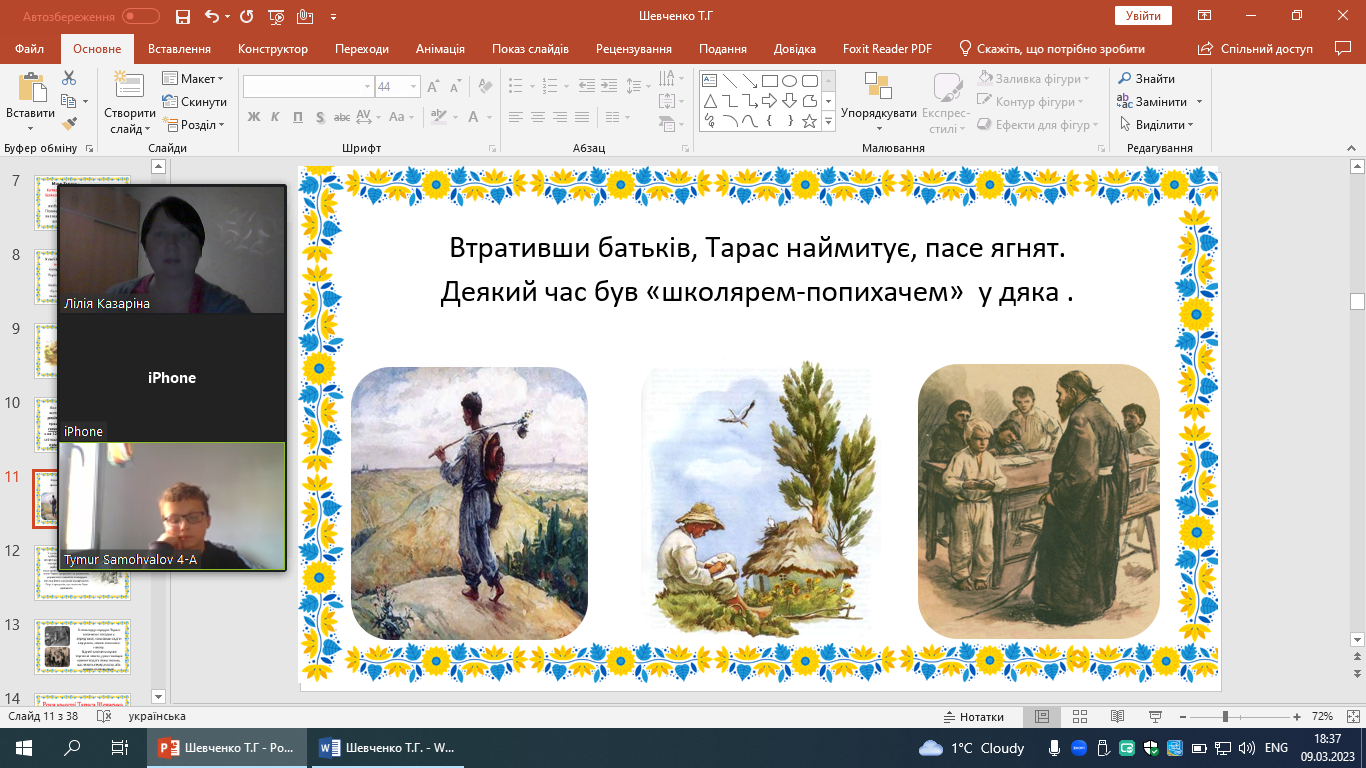Screen dimensions: 1366x768
Task: Select the oval shape in shapes gallery
Action: tap(789, 81)
